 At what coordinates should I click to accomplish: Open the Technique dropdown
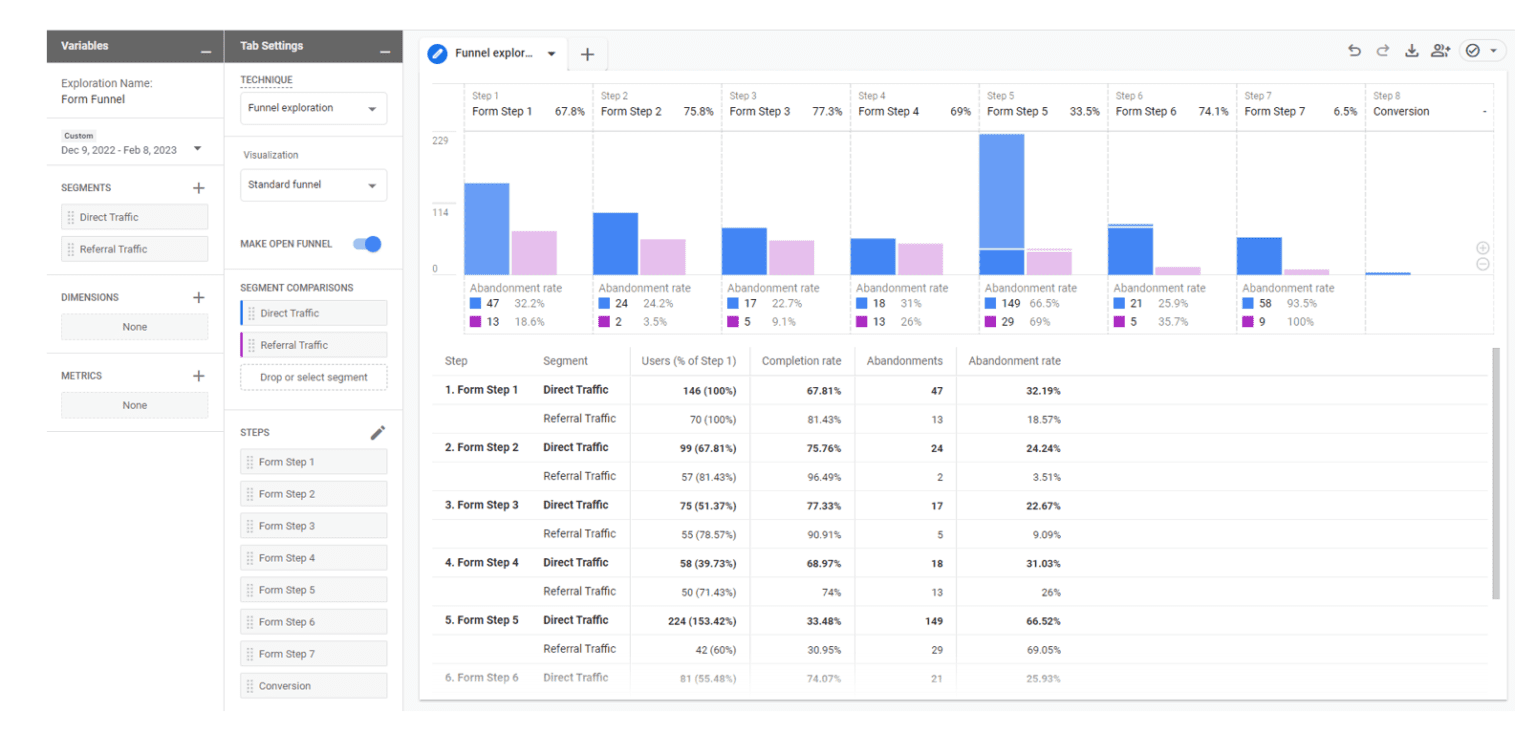click(313, 108)
